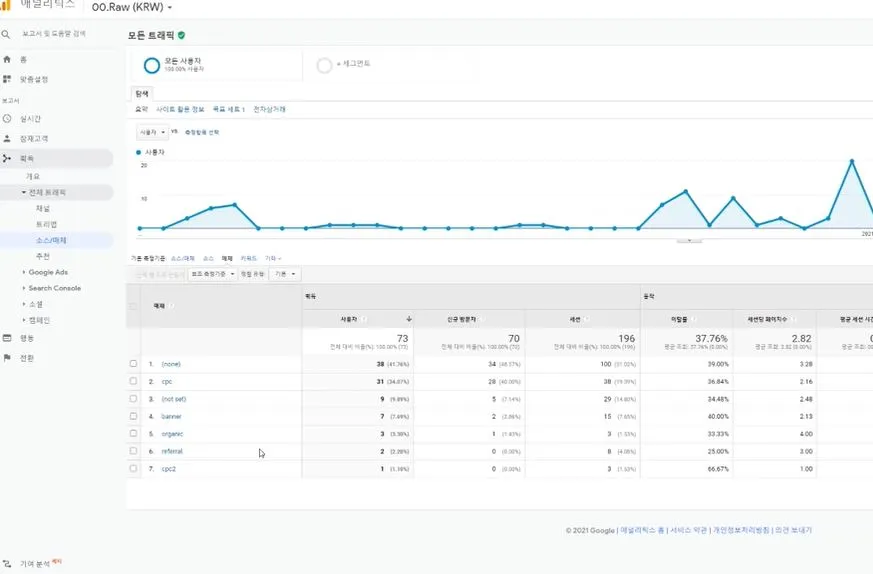
Task: Click the Analytics logo at top left
Action: click(x=6, y=4)
